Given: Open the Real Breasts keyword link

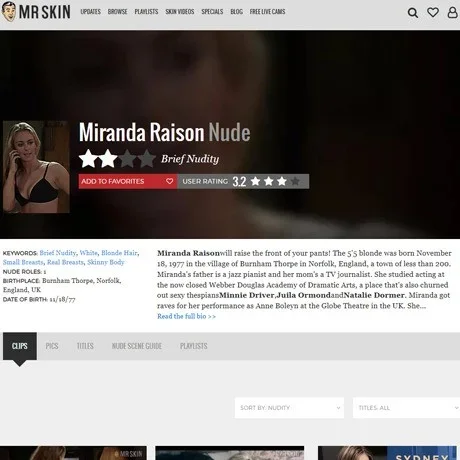Looking at the screenshot, I should (65, 262).
